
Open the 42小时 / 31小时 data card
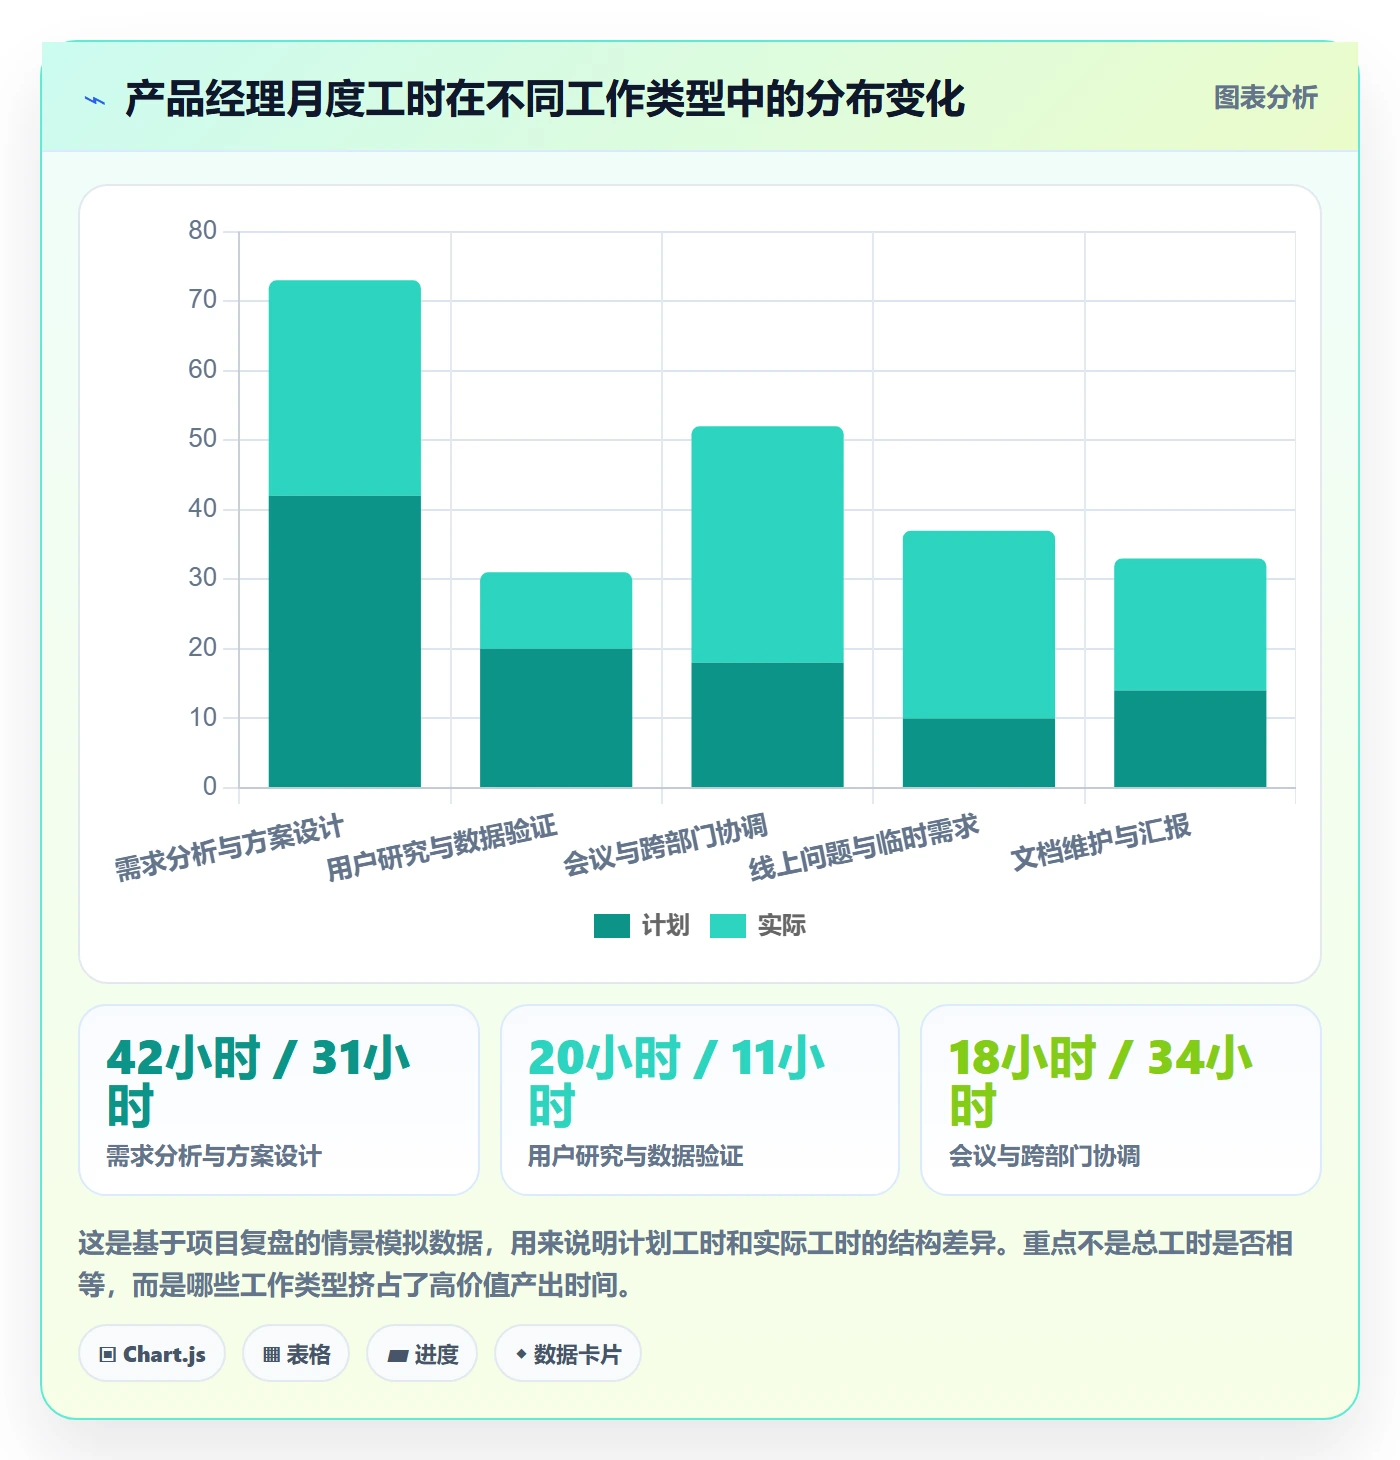(279, 1100)
